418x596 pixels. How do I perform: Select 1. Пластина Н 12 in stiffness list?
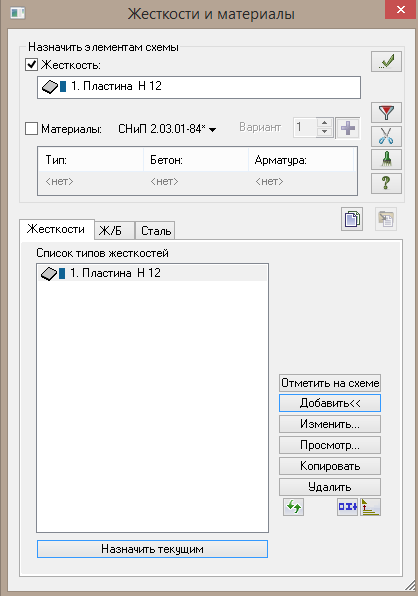pyautogui.click(x=152, y=273)
